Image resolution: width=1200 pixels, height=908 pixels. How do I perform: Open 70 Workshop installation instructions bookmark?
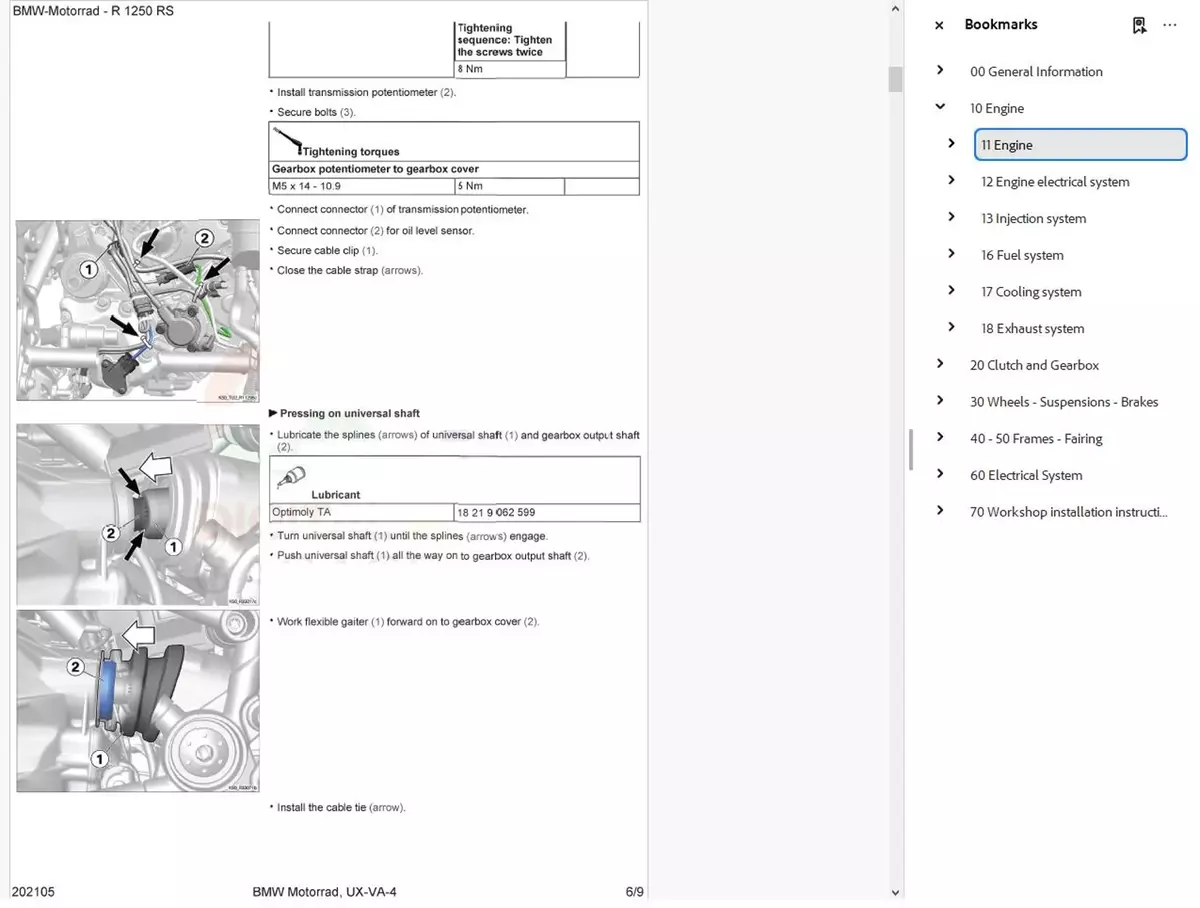click(1068, 512)
